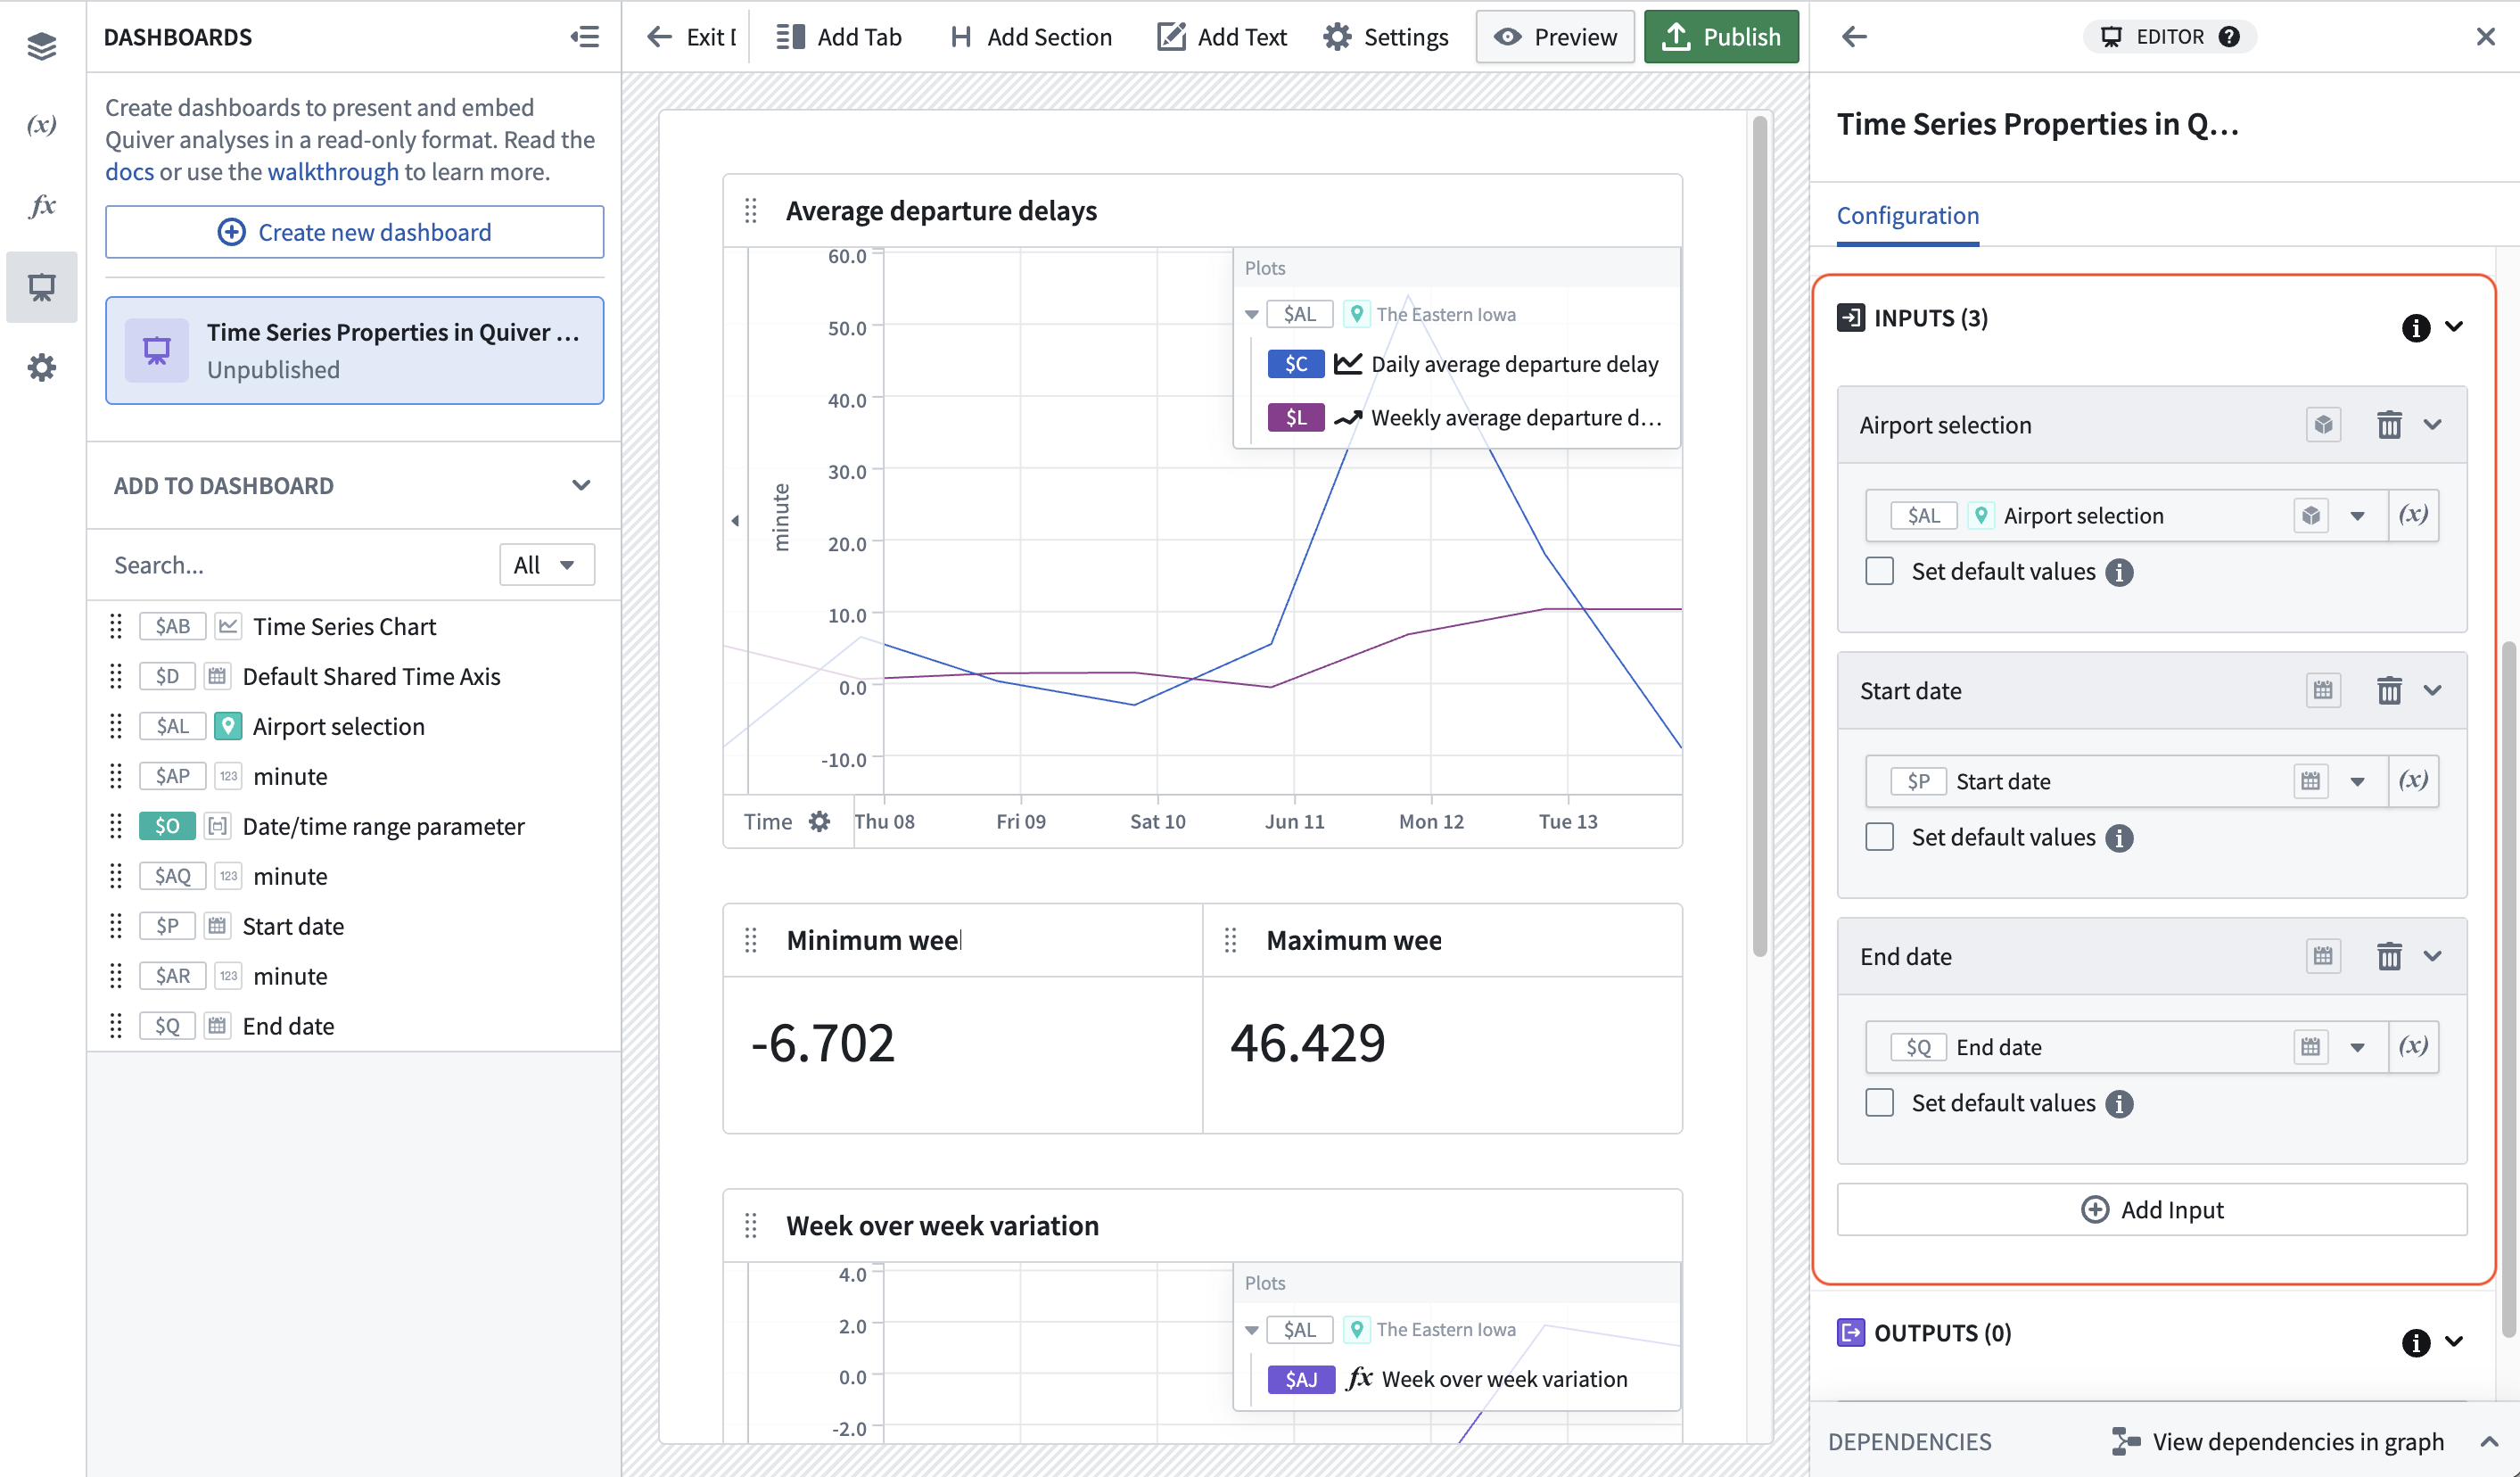Click Add Section in toolbar
This screenshot has height=1477, width=2520.
pyautogui.click(x=1029, y=37)
